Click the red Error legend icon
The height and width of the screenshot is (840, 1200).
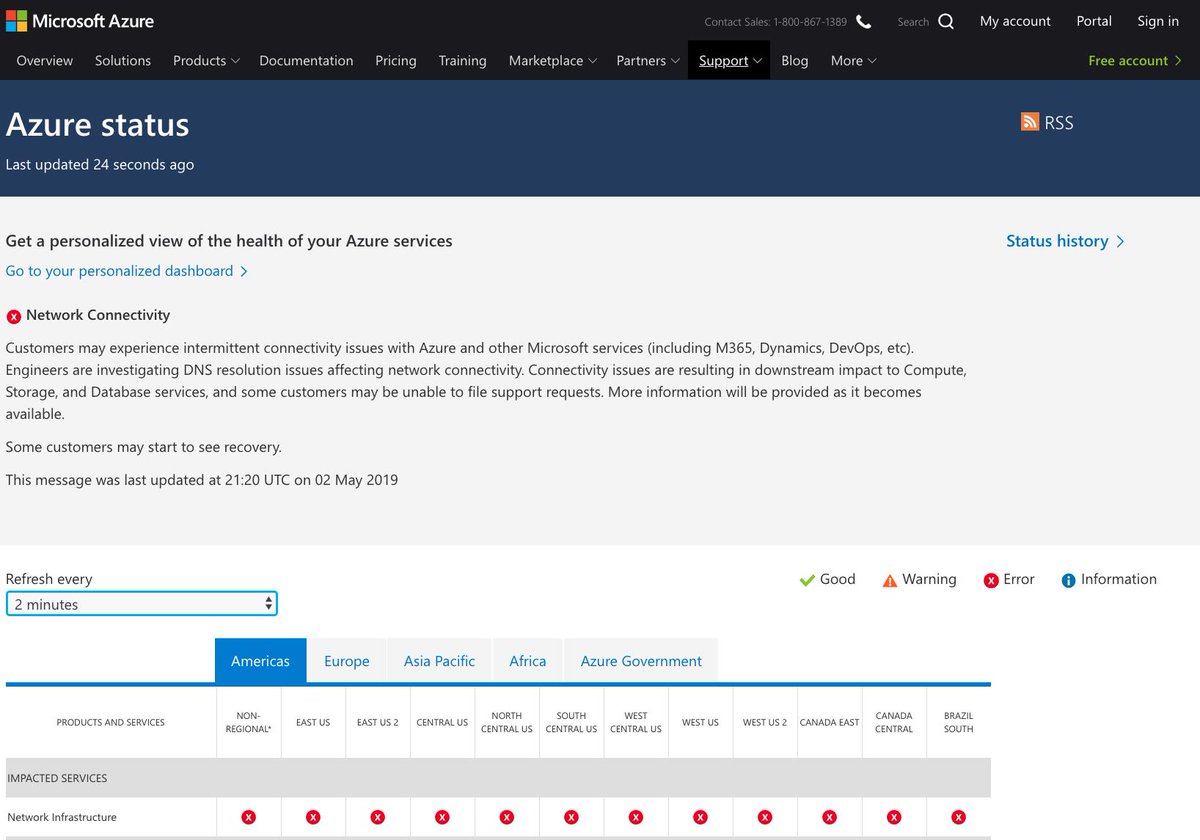click(x=991, y=580)
